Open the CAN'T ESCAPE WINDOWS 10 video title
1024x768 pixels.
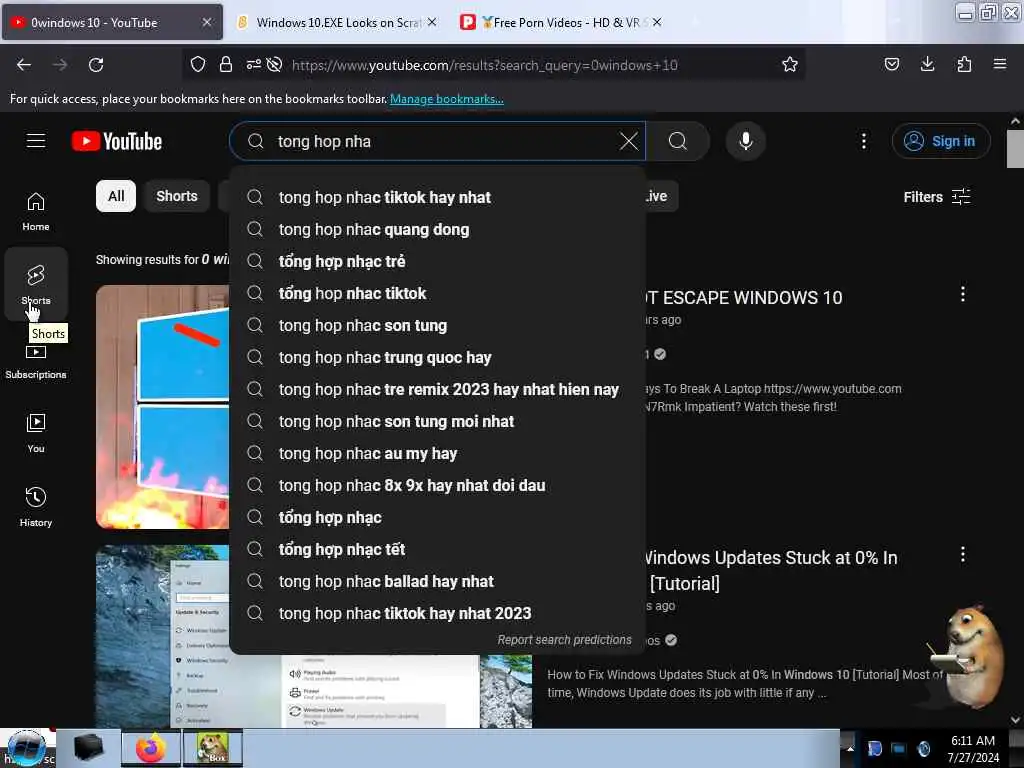coord(744,298)
